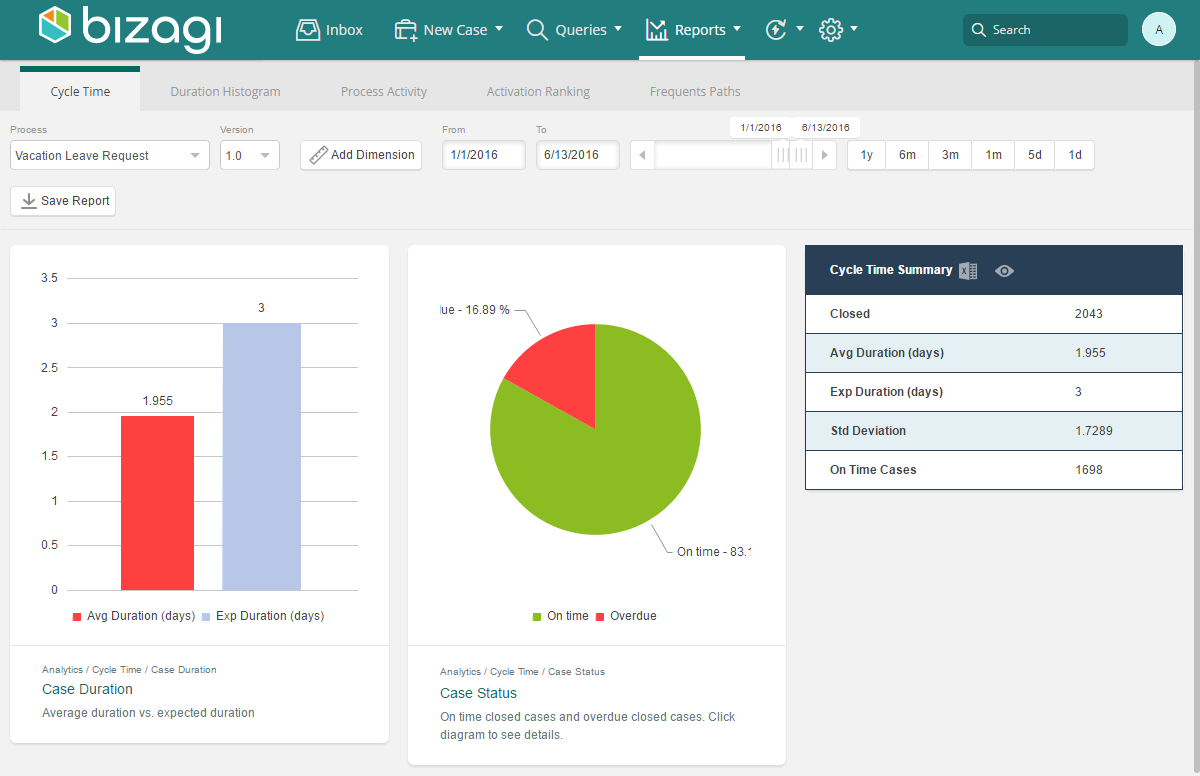The image size is (1200, 776).
Task: Click the start handle of the date range slider
Action: pyautogui.click(x=781, y=155)
